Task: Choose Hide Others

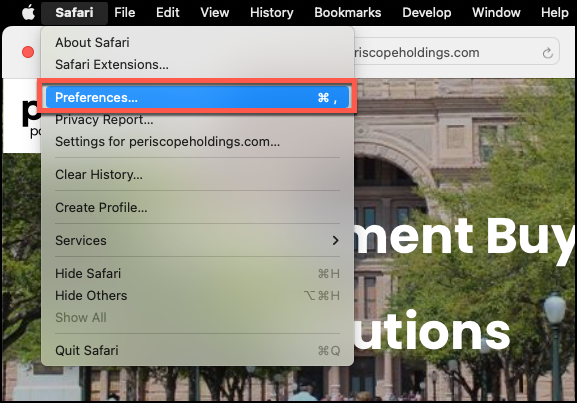Action: (x=197, y=296)
